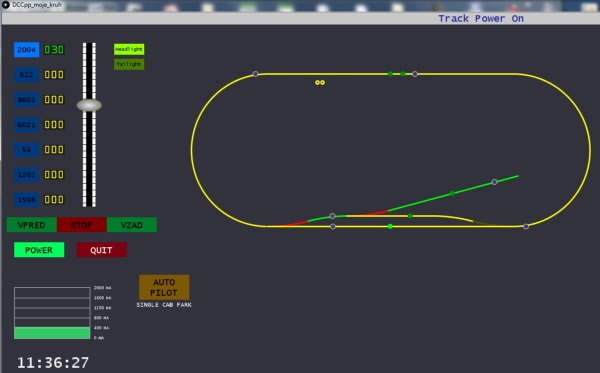
Task: Toggle track POWER button
Action: (x=39, y=250)
